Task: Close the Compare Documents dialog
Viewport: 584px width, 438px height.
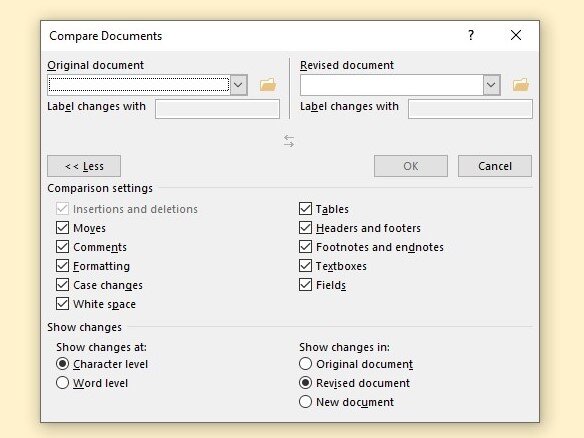Action: (x=516, y=35)
